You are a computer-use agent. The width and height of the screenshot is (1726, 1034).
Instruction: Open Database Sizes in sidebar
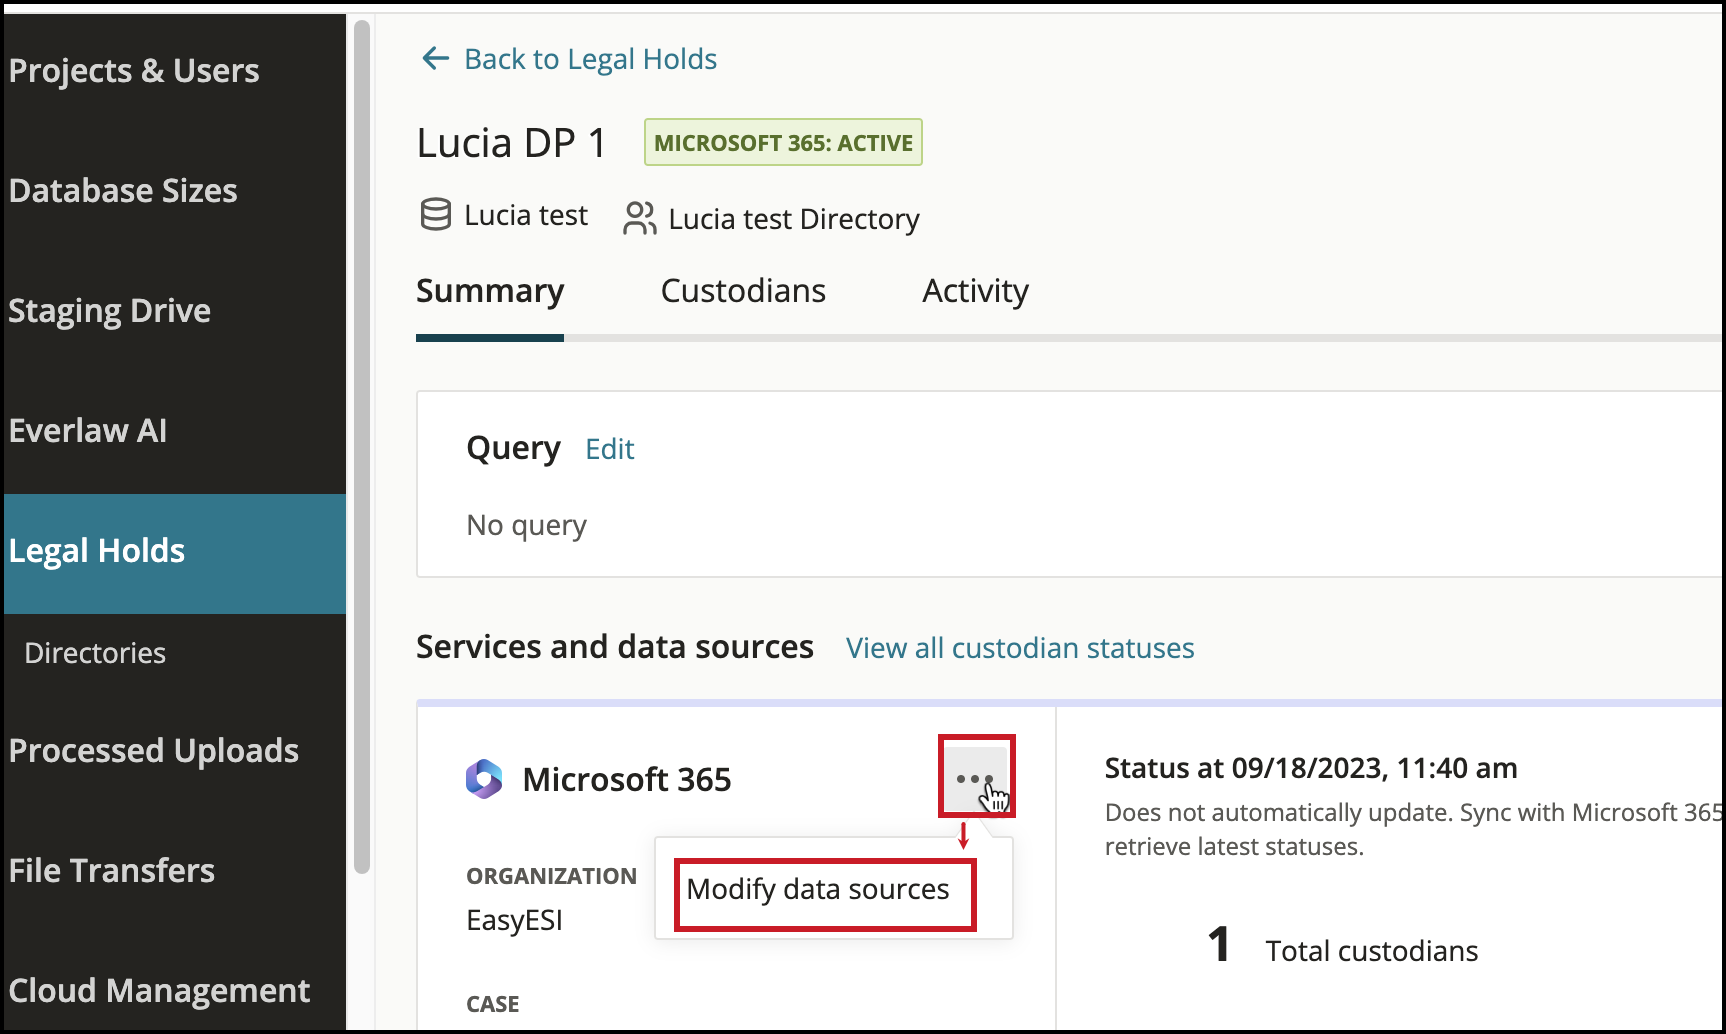click(175, 191)
